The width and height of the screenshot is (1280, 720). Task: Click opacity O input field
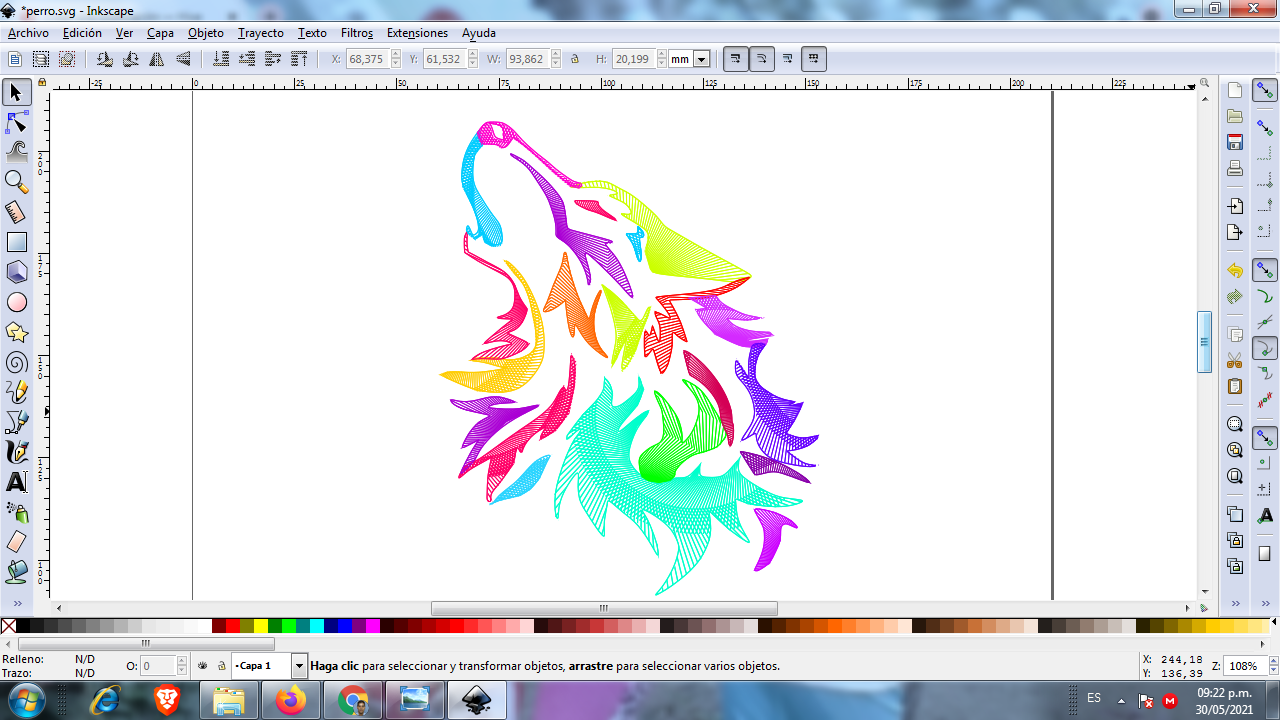point(158,666)
